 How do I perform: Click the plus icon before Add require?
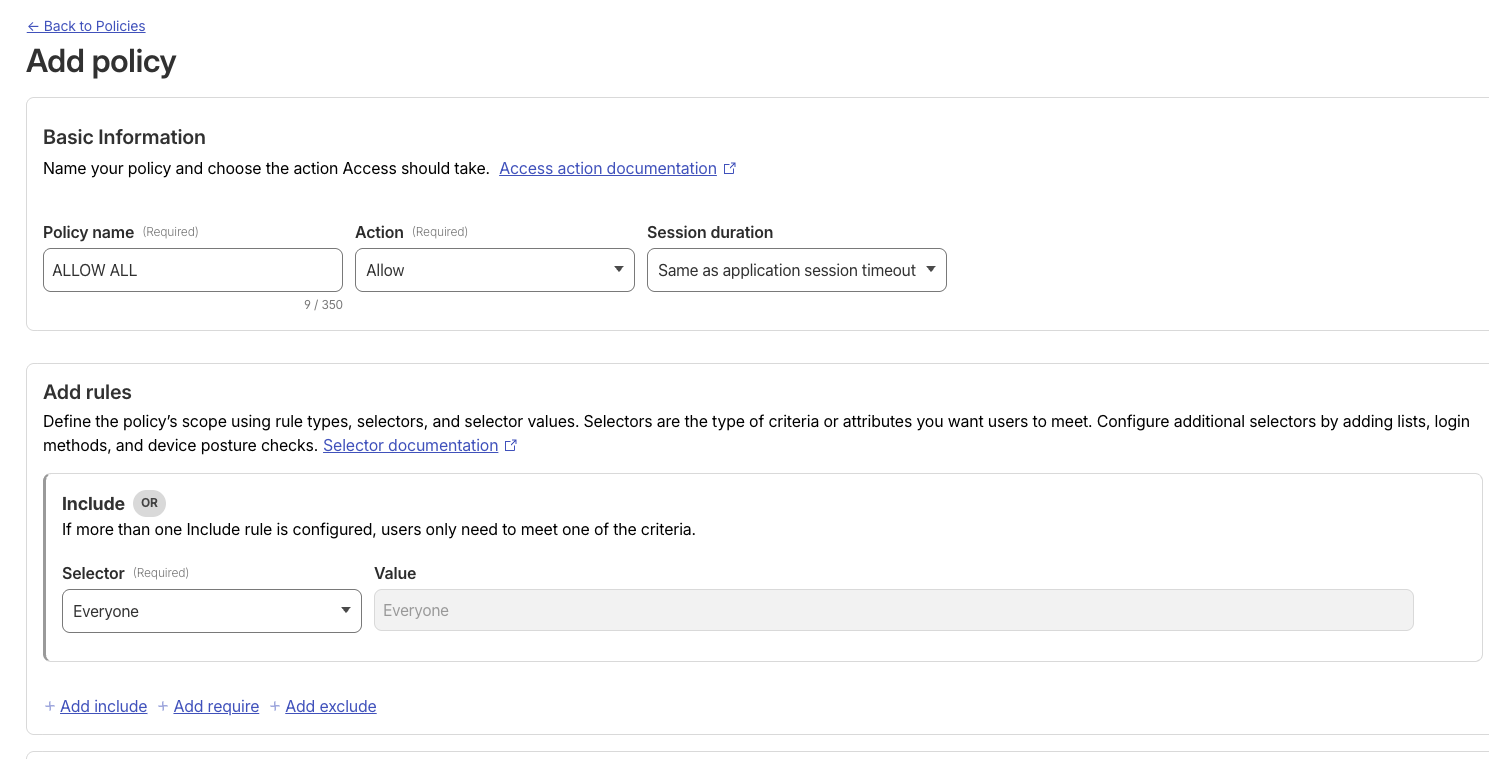(163, 706)
